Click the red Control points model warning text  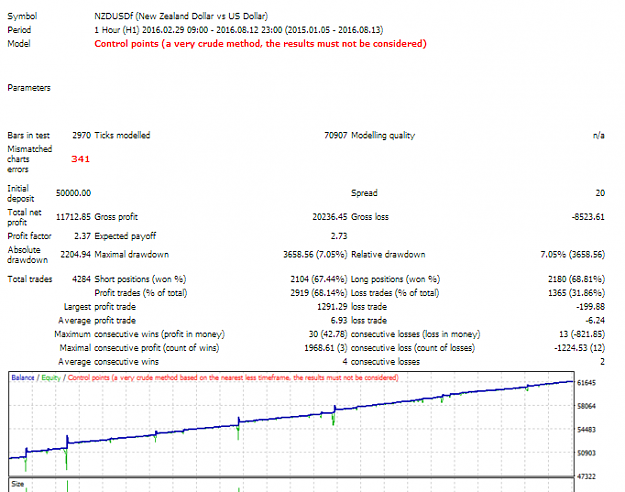(x=260, y=44)
